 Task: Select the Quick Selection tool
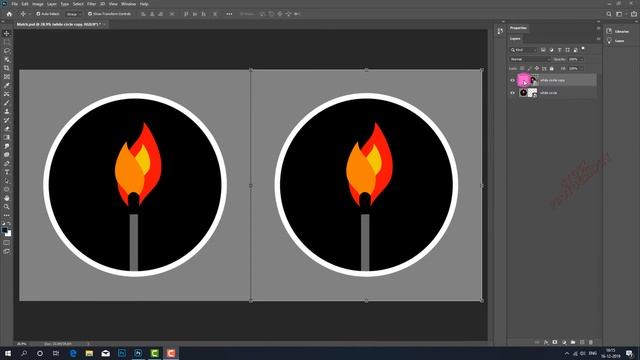point(7,59)
